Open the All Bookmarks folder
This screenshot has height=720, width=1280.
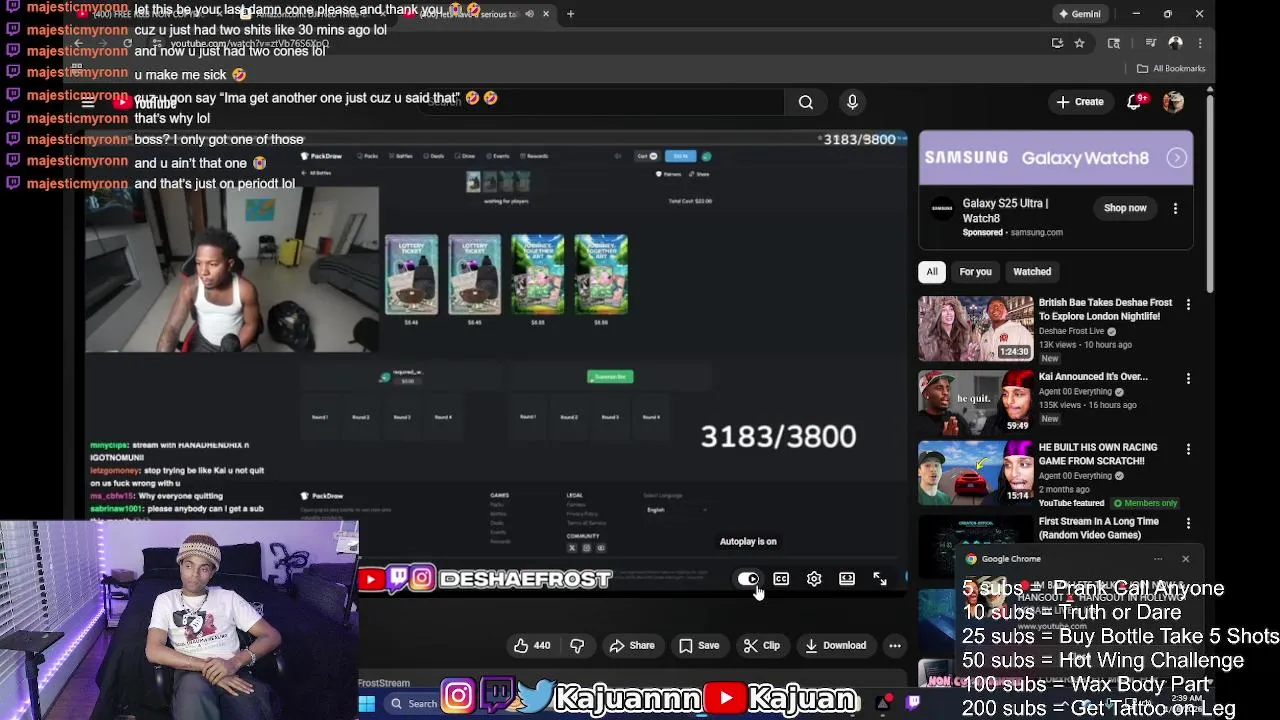click(1171, 68)
